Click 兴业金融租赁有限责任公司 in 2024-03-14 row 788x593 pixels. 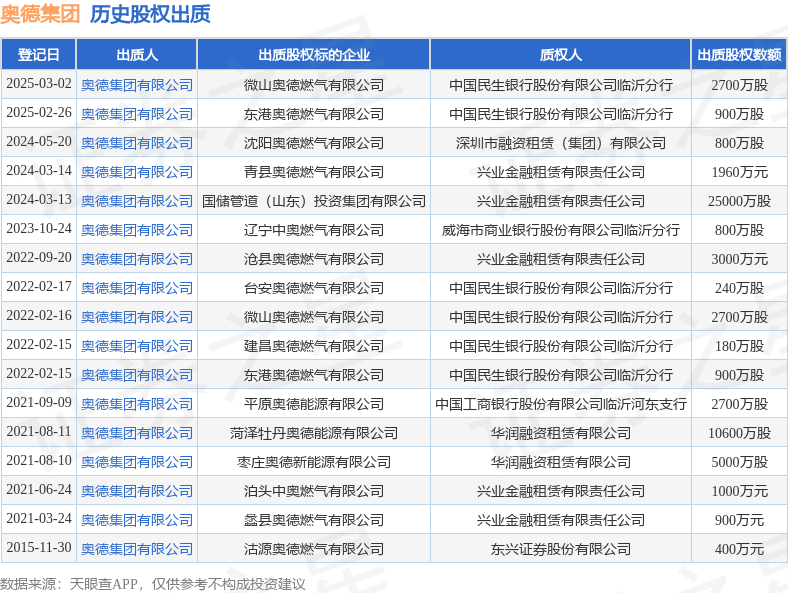pyautogui.click(x=561, y=172)
